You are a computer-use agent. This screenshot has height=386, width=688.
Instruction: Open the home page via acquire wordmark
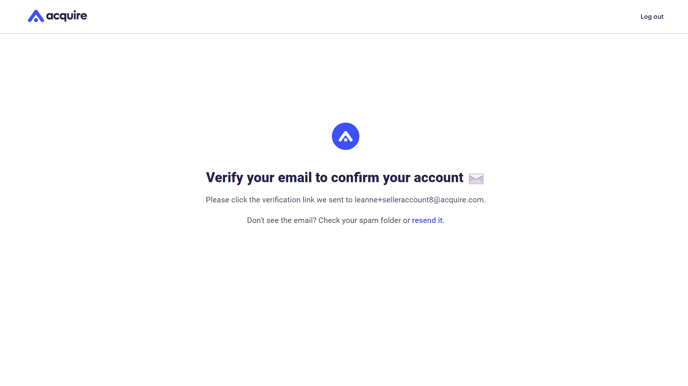coord(67,16)
